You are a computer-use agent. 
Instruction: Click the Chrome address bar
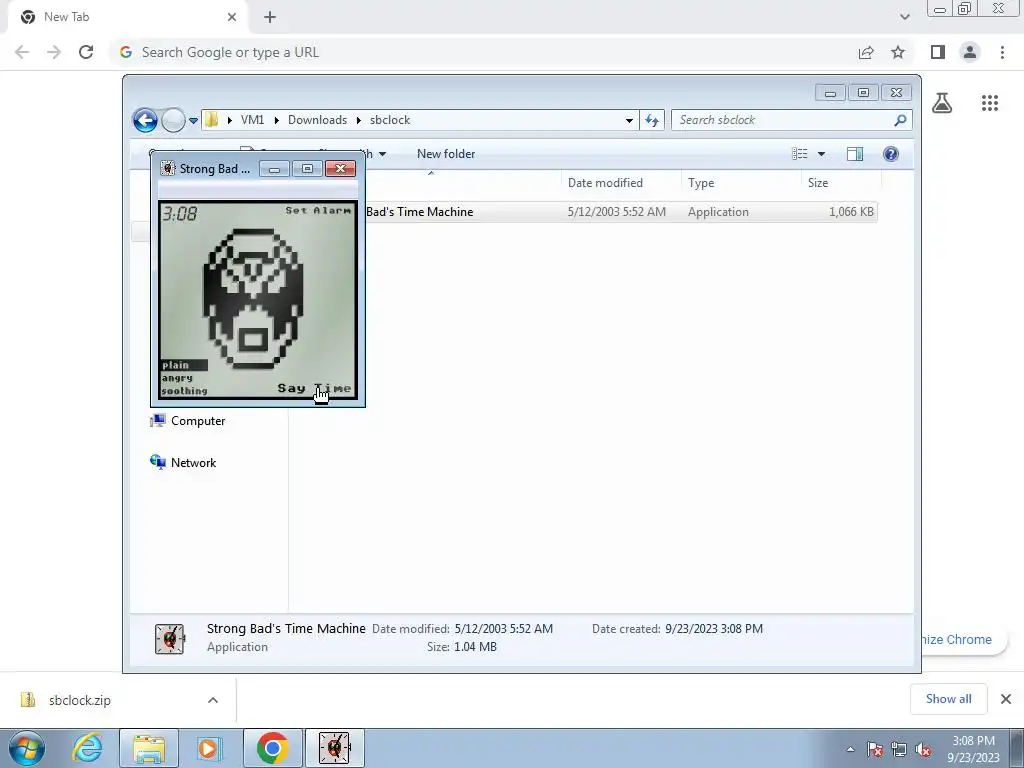click(x=483, y=52)
